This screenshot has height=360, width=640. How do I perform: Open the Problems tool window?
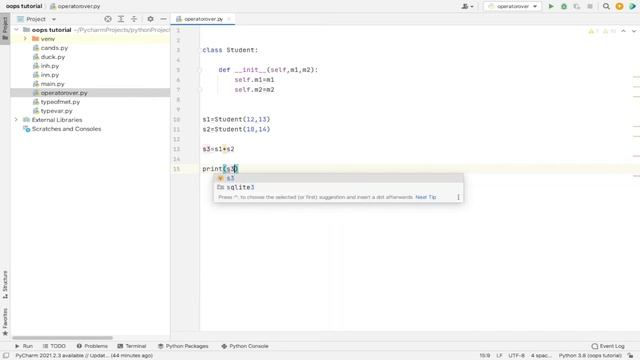tap(92, 346)
